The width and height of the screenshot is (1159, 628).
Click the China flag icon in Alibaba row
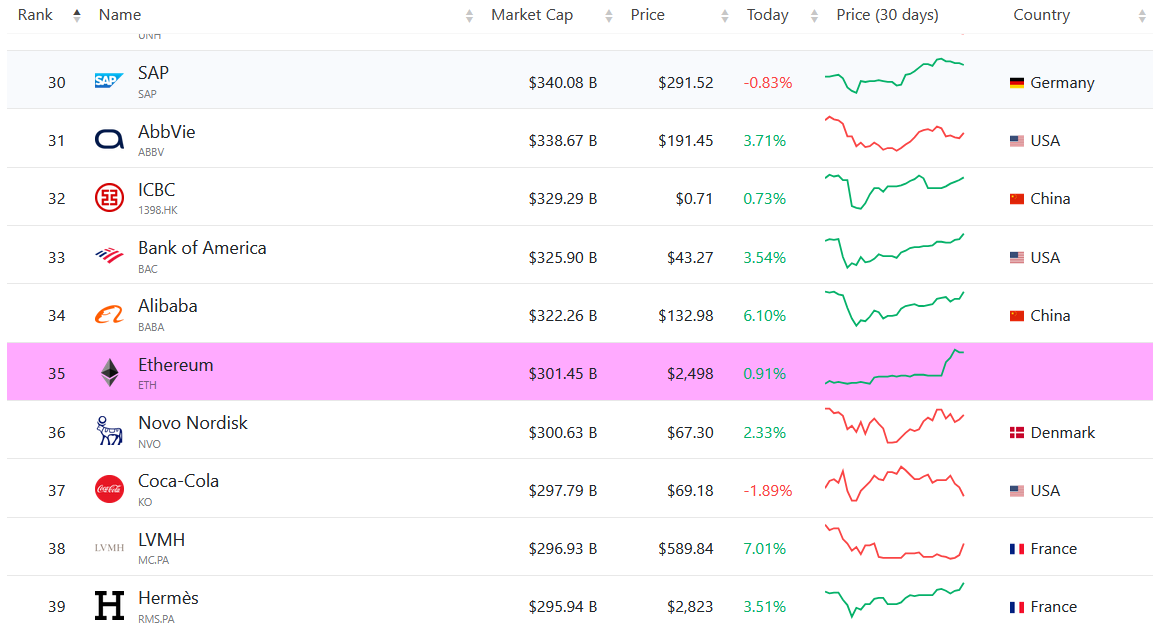pos(1017,315)
